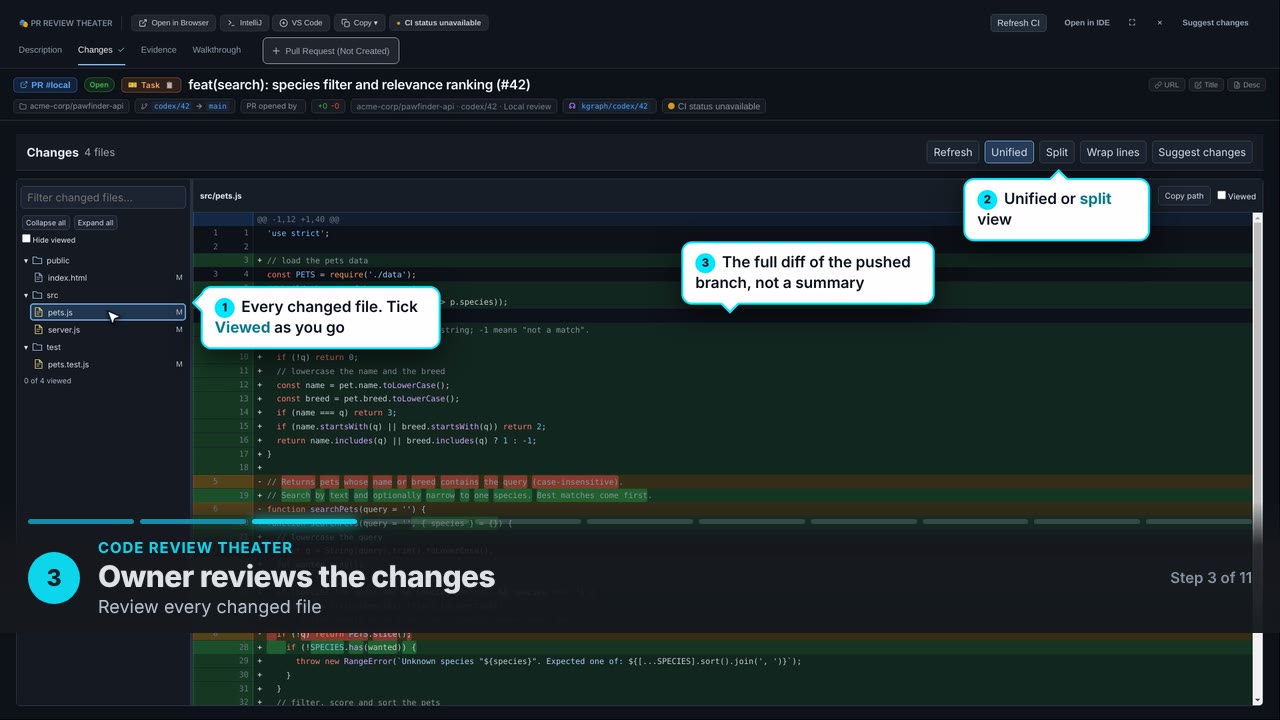Click Pull Request (Not Created) button
The image size is (1280, 720).
331,50
